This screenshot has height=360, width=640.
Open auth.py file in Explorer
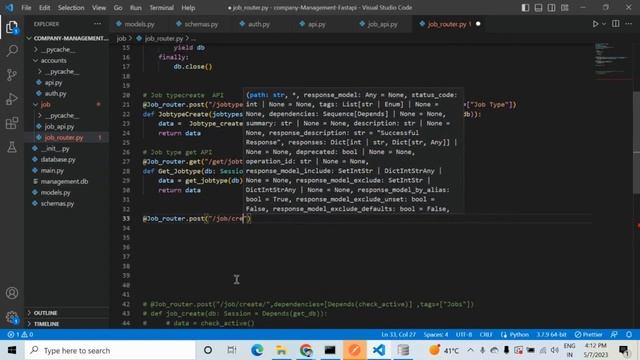coord(55,93)
